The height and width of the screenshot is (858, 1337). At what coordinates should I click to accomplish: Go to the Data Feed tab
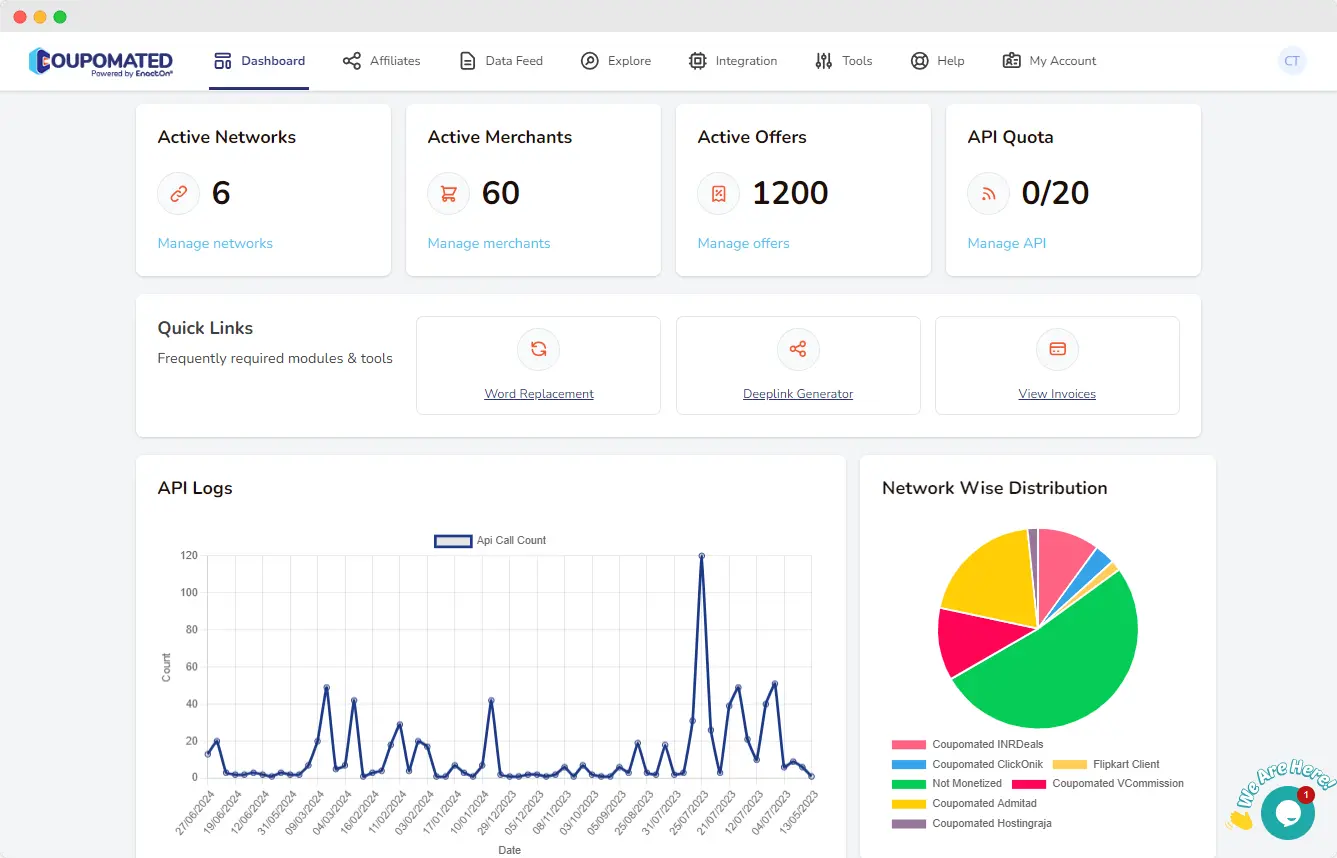point(501,61)
